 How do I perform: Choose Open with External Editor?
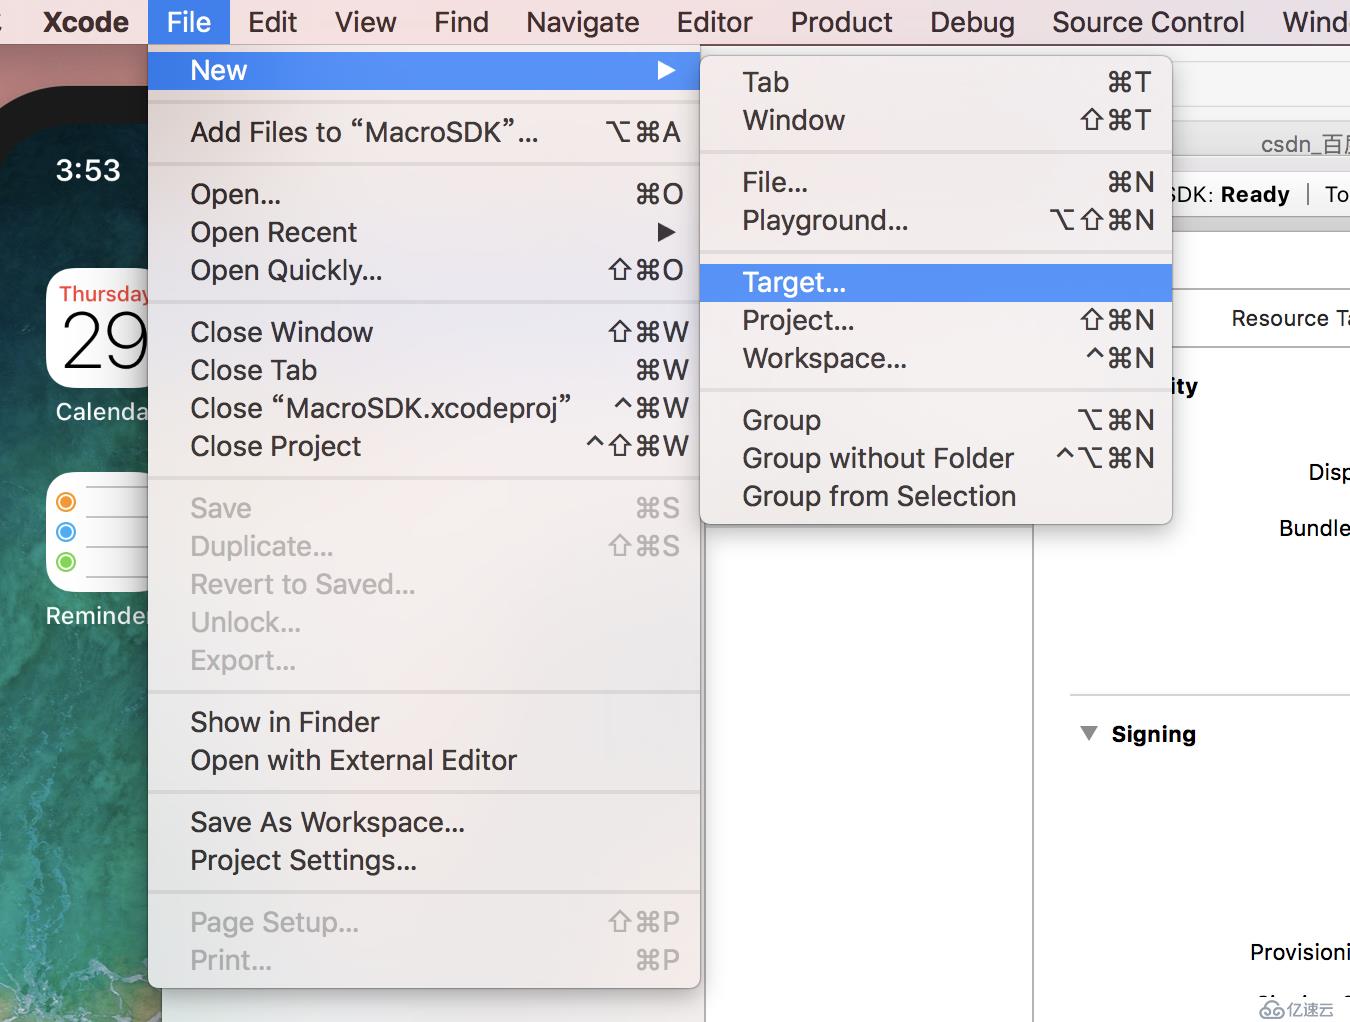pos(424,760)
